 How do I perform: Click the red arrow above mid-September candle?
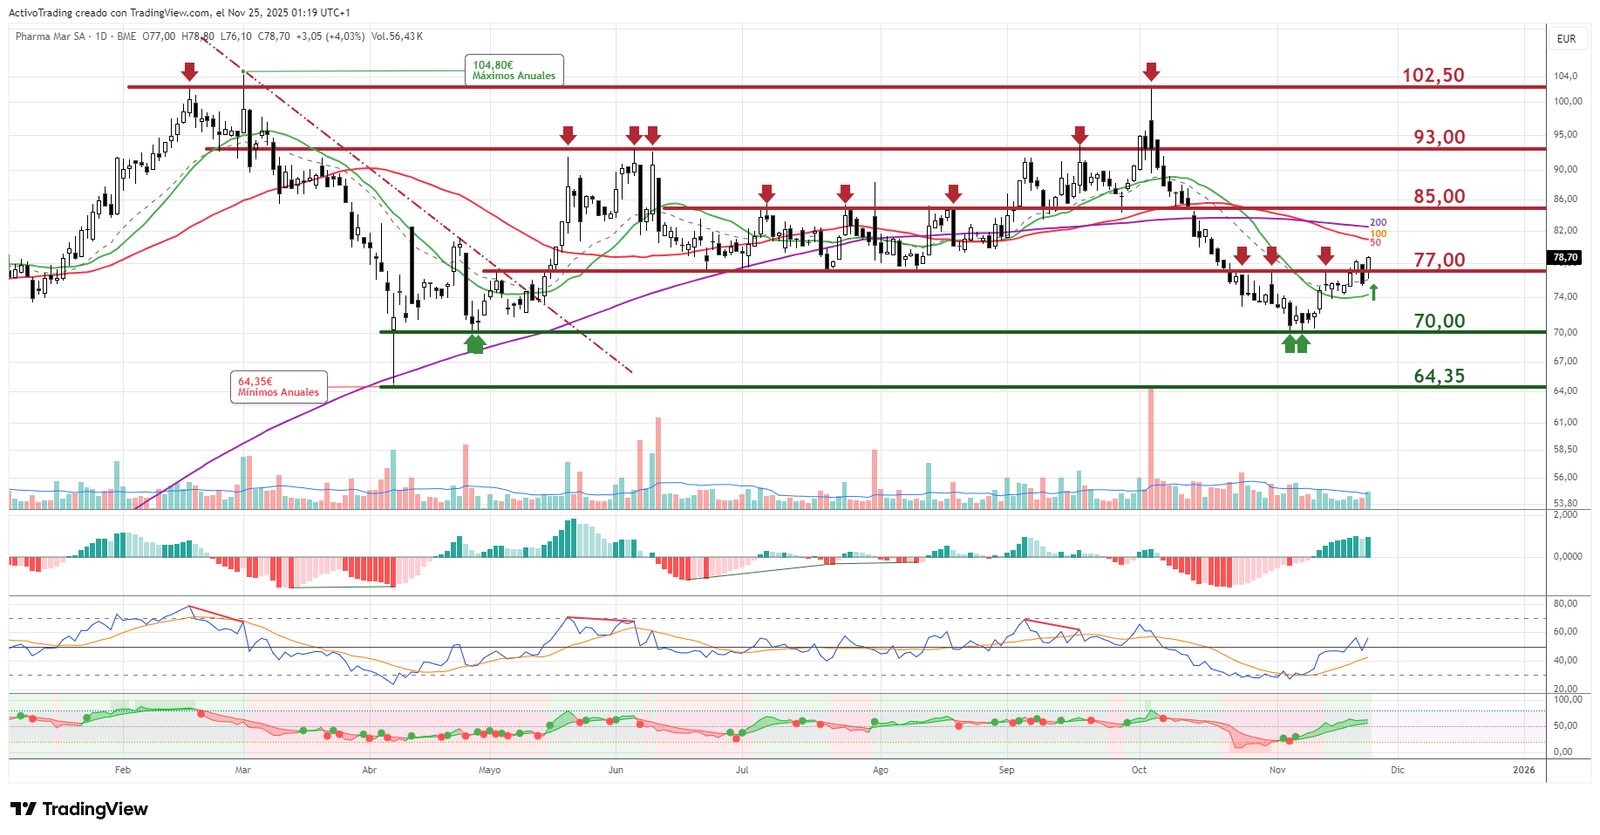pos(1080,135)
